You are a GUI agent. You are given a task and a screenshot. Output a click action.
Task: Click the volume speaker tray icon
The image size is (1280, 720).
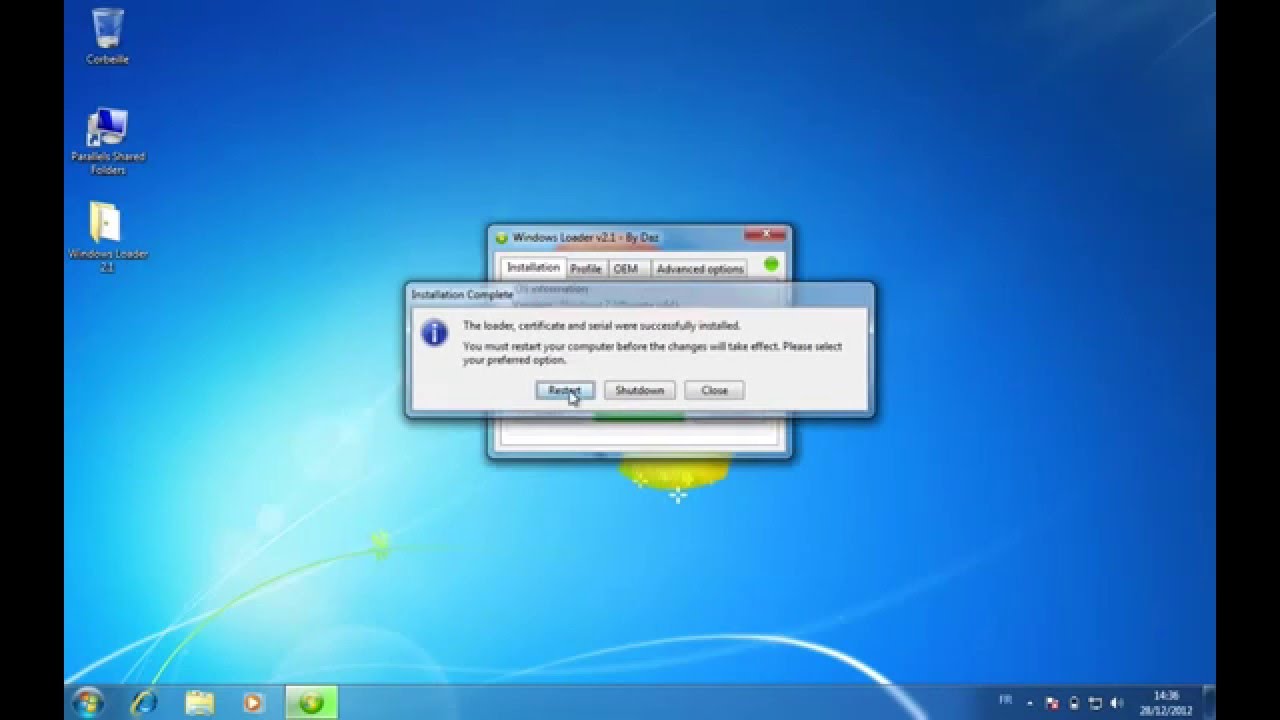point(1117,703)
